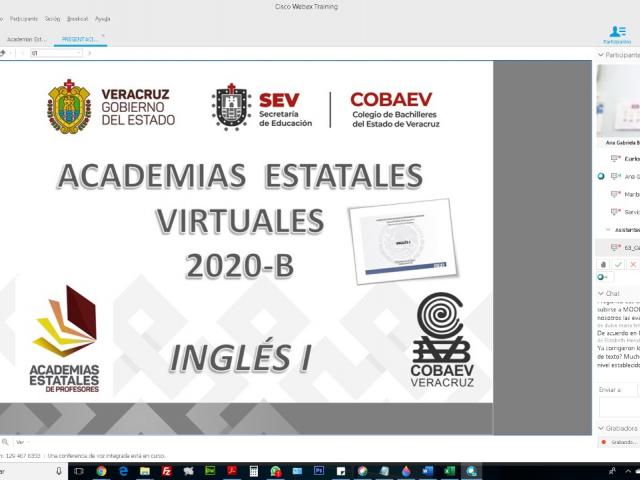Click the INGLÉS I document thumbnail on the slide
640x480 pixels.
(x=403, y=241)
